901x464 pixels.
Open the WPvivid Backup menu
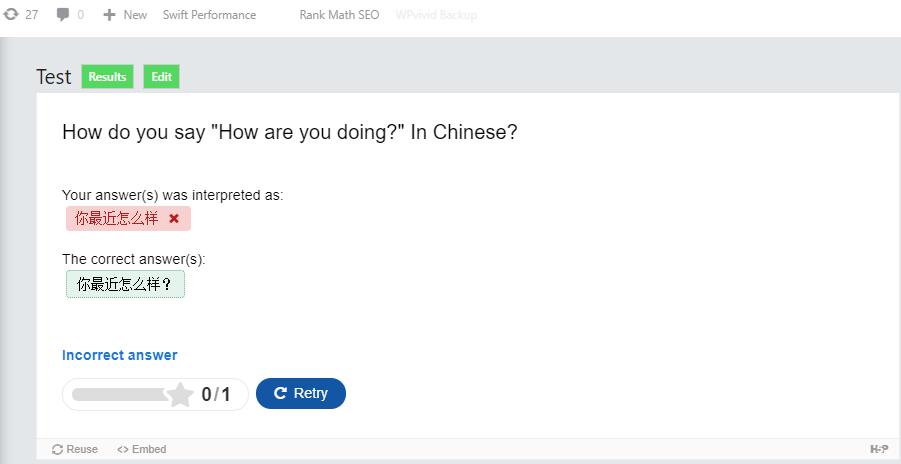tap(436, 15)
